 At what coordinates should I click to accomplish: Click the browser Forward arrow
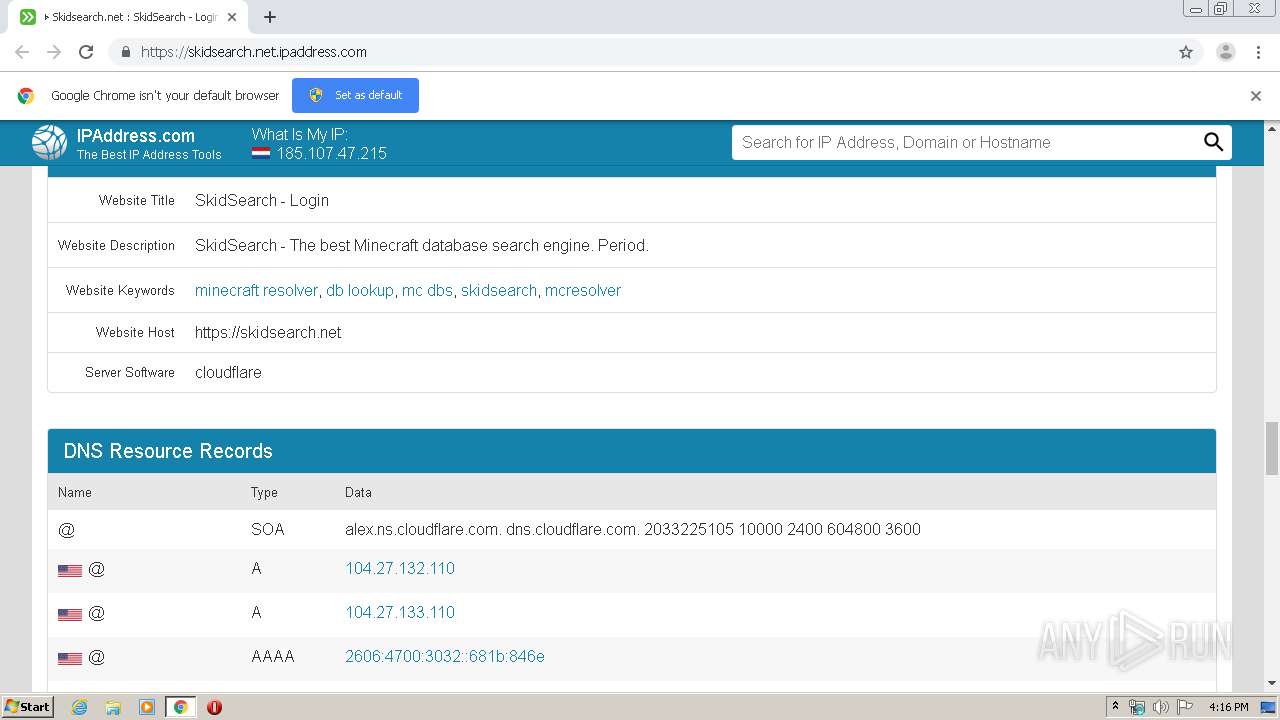54,52
